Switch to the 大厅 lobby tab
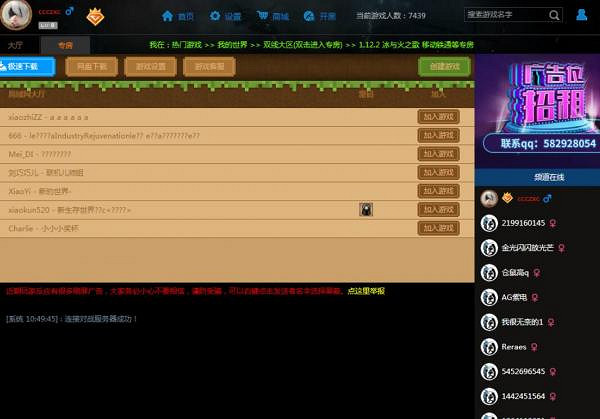 tap(16, 46)
